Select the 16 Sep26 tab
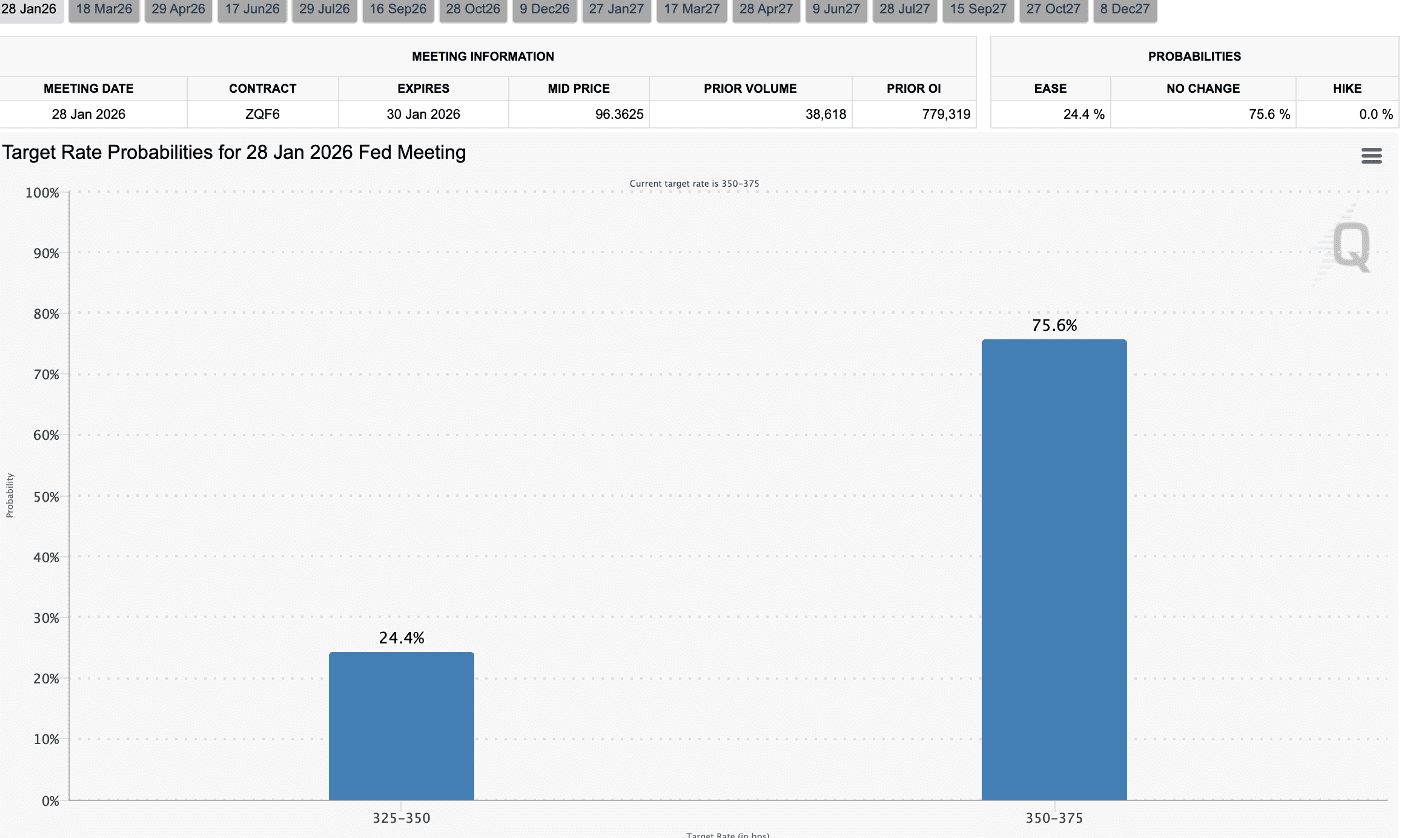The height and width of the screenshot is (838, 1408). [398, 9]
